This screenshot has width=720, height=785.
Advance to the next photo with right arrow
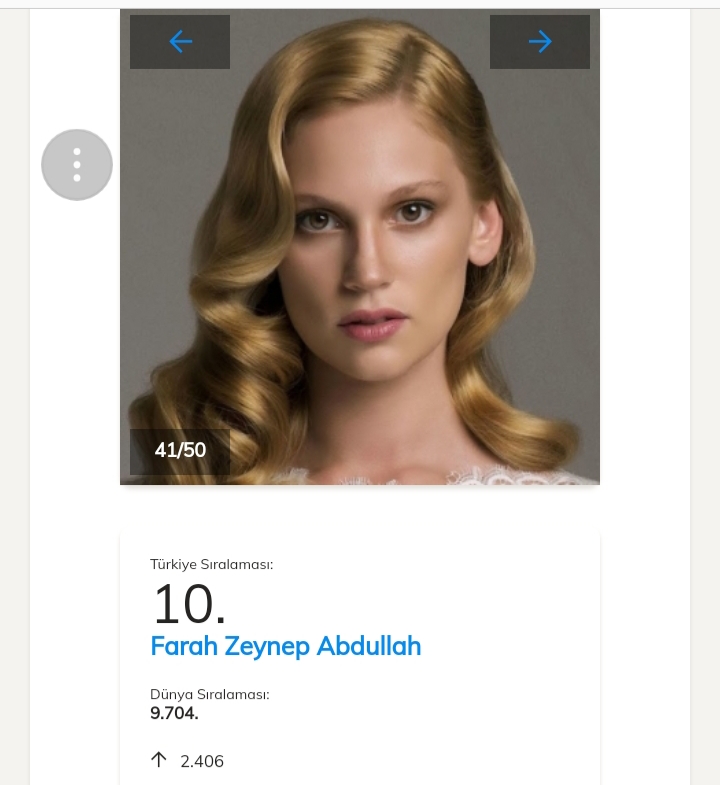click(x=540, y=41)
